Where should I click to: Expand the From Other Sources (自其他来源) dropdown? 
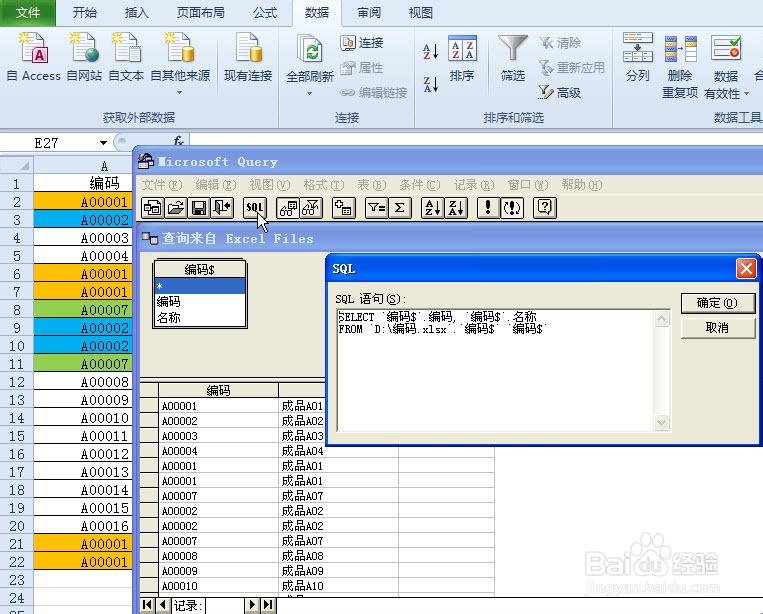[x=180, y=92]
